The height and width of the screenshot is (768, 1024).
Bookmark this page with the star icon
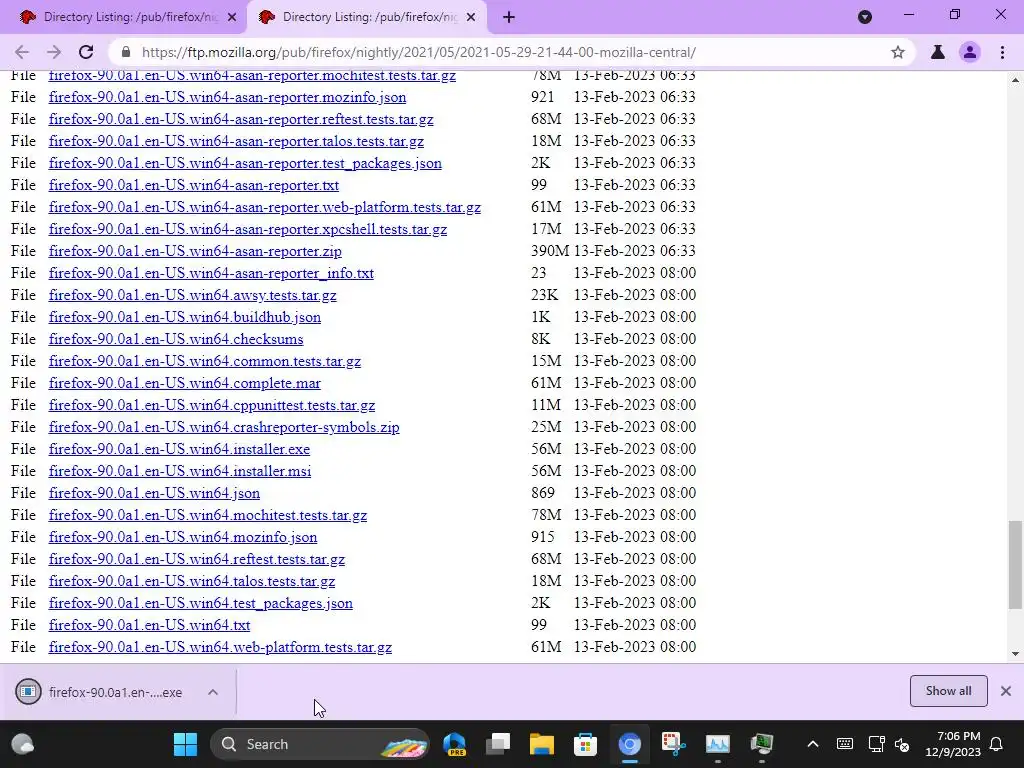(x=898, y=52)
